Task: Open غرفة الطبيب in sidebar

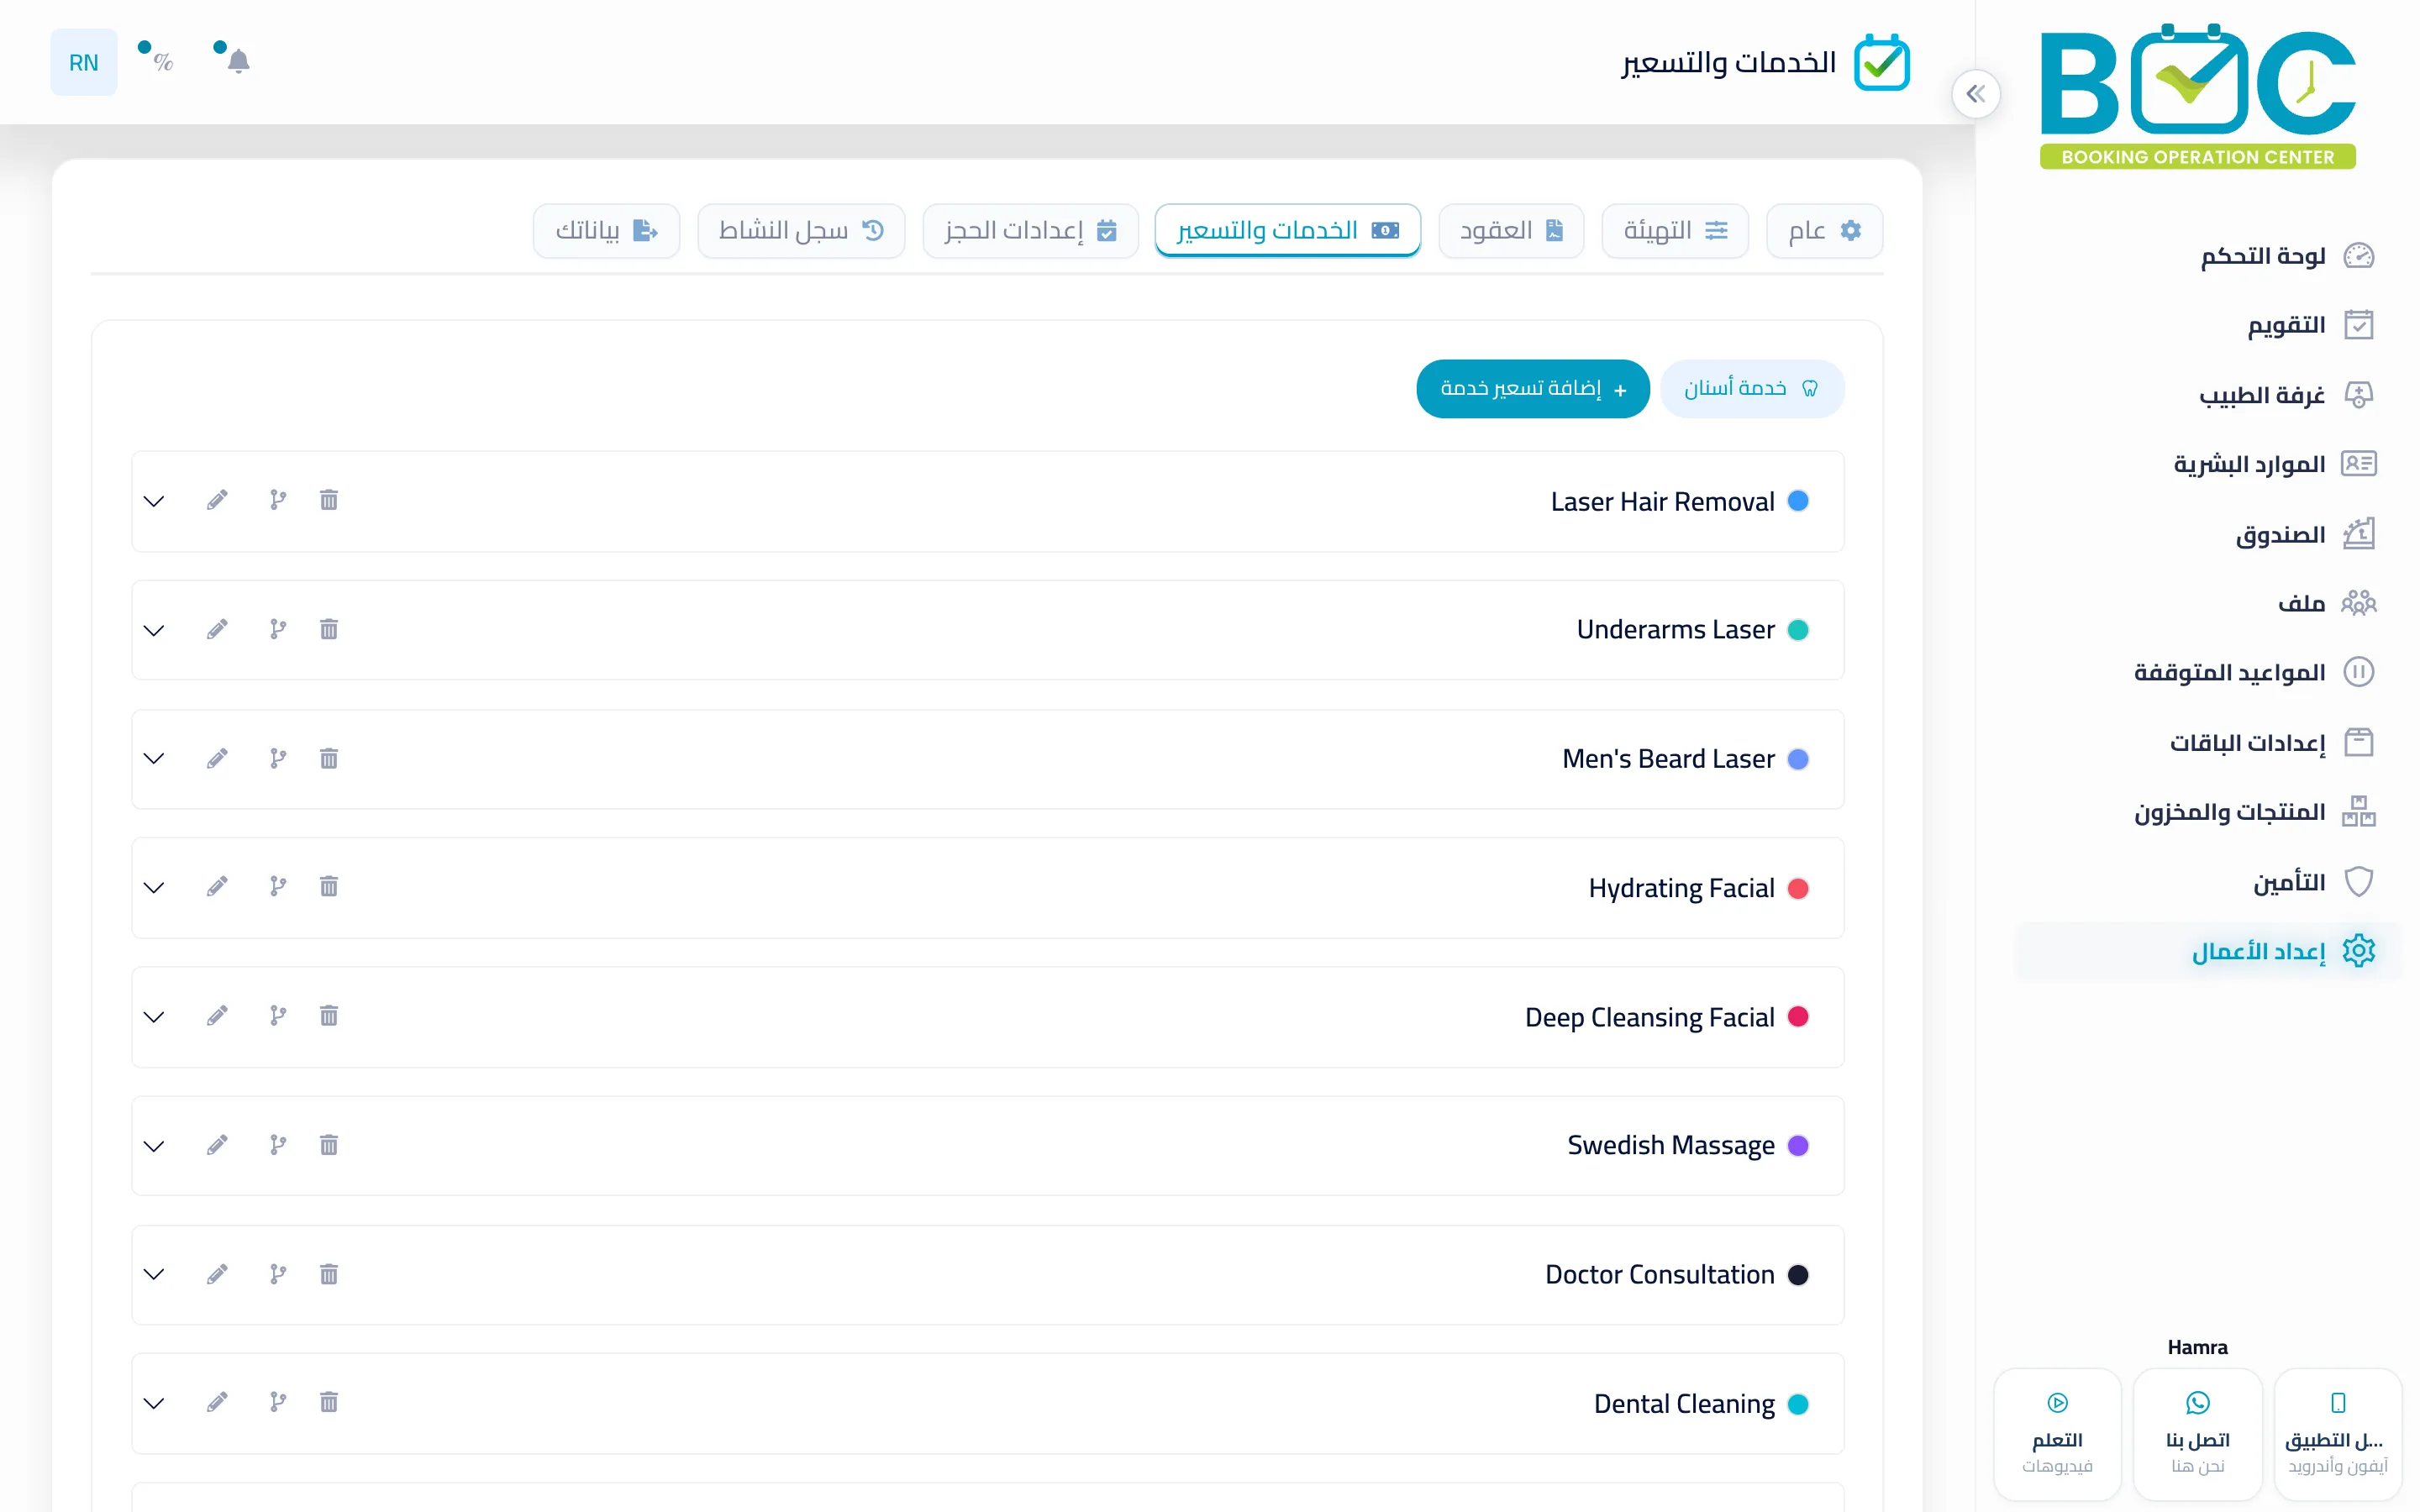Action: 2286,395
